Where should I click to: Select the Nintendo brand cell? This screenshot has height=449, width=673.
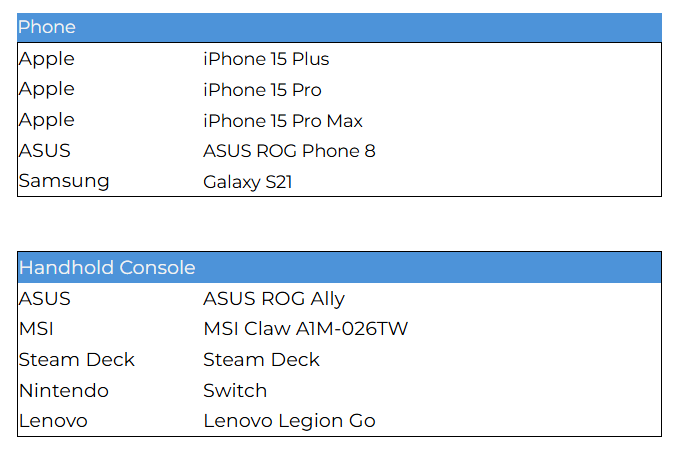63,390
